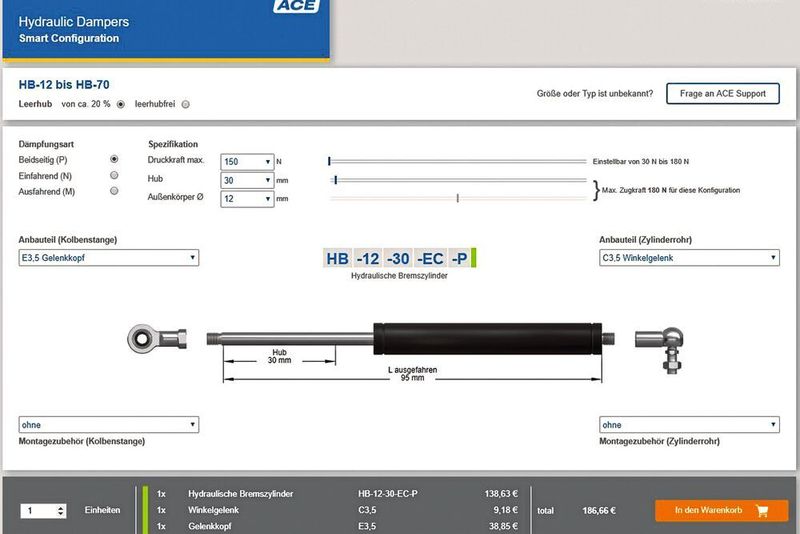This screenshot has width=800, height=534.
Task: Click the Druckkraft slider handle
Action: click(329, 161)
